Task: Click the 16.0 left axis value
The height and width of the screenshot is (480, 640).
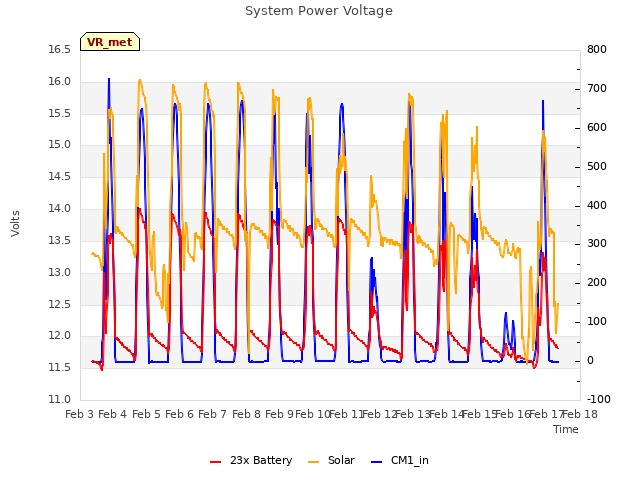Action: click(60, 82)
